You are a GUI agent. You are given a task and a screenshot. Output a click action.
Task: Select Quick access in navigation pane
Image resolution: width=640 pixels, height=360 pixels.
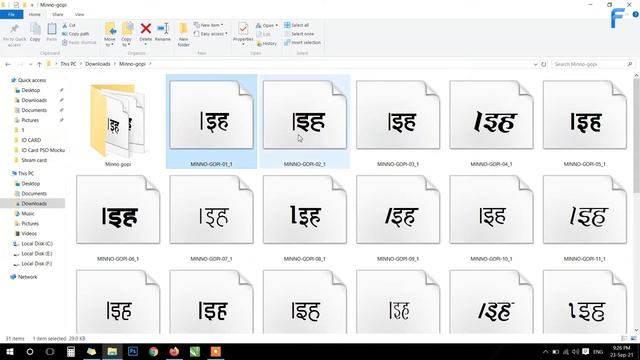coord(32,80)
